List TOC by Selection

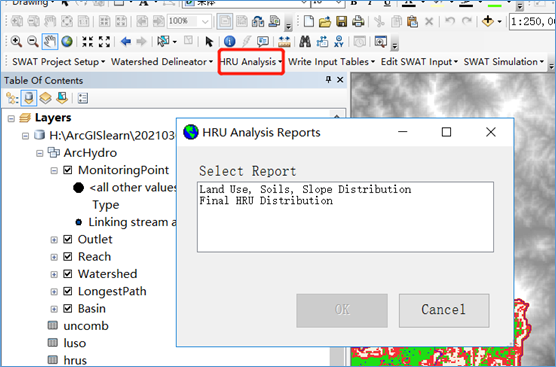[62, 98]
